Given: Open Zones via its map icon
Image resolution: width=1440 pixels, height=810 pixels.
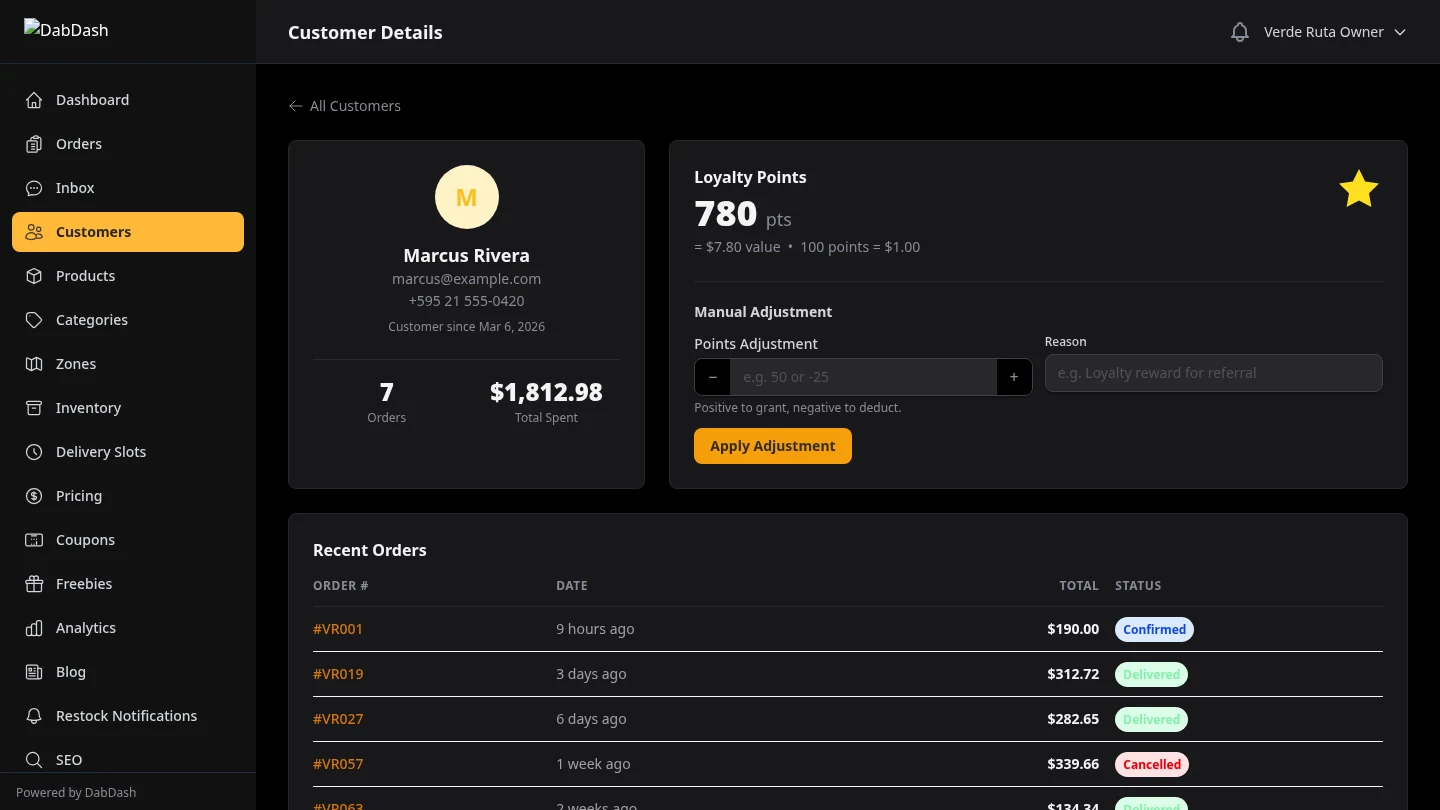Looking at the screenshot, I should point(33,364).
